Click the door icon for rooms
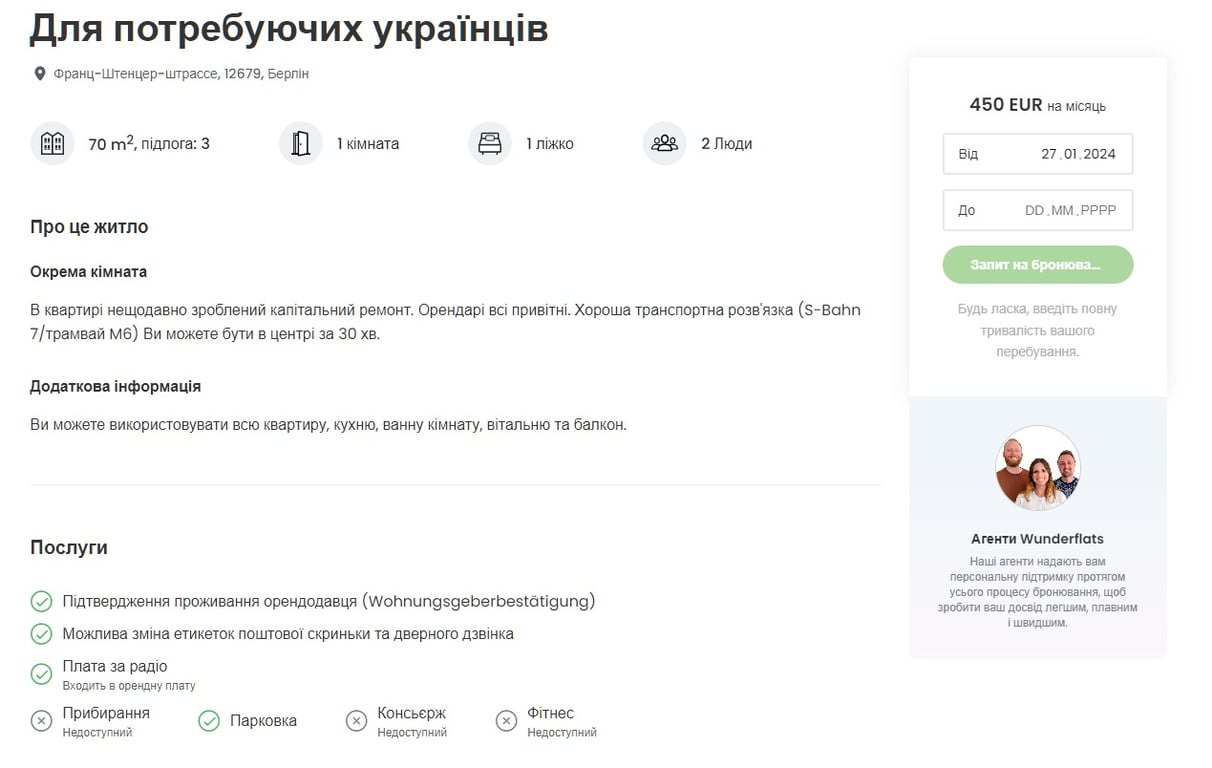Viewport: 1212px width, 768px height. pyautogui.click(x=301, y=143)
